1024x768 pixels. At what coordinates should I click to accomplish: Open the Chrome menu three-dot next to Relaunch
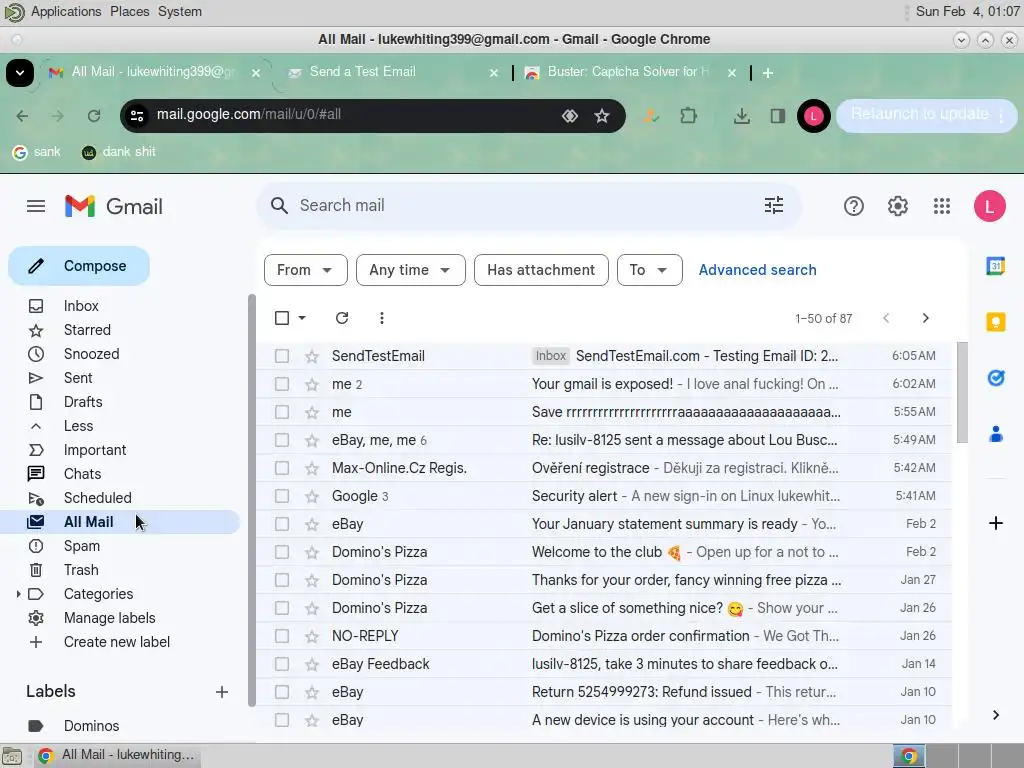[1001, 116]
